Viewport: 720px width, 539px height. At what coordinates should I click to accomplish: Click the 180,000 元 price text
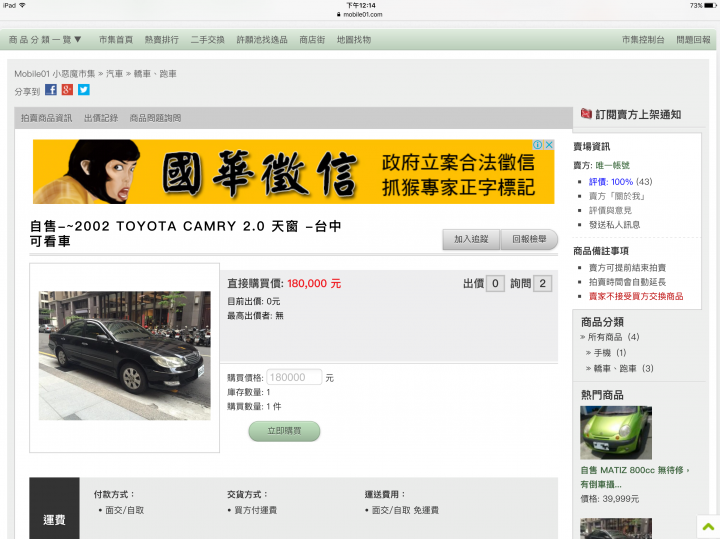coord(314,284)
